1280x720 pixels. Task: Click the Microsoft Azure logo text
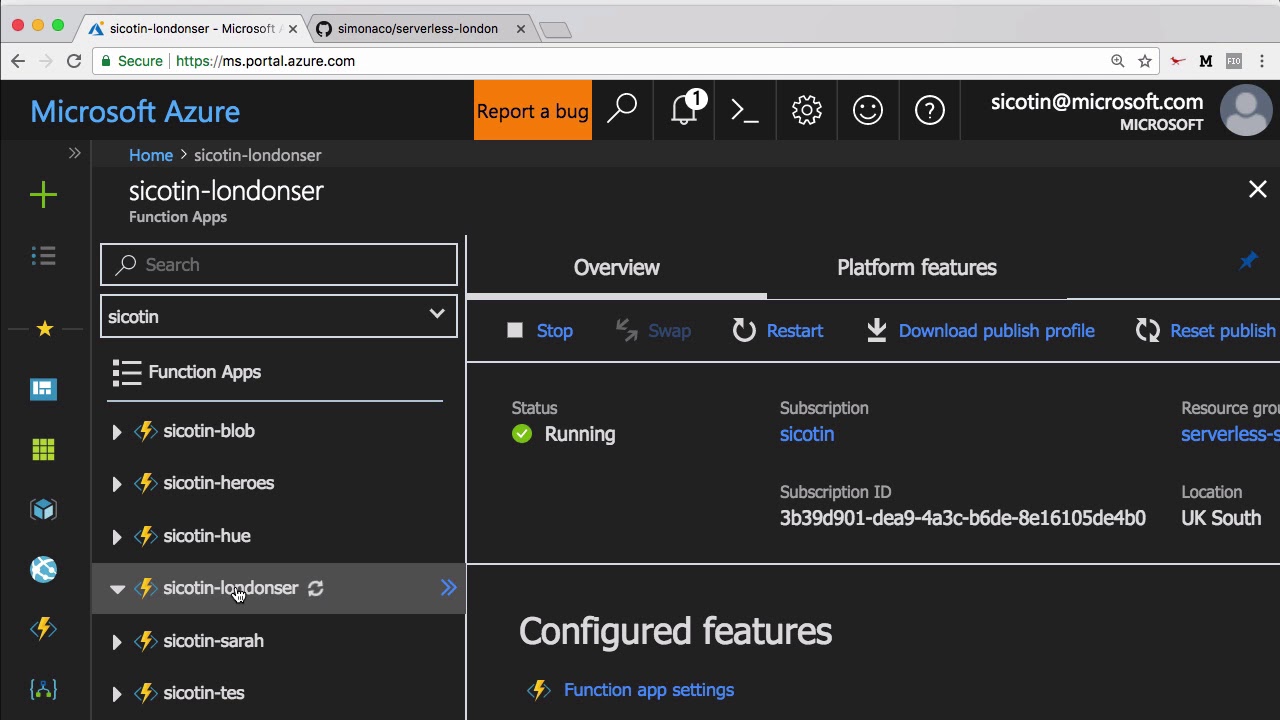pos(135,111)
